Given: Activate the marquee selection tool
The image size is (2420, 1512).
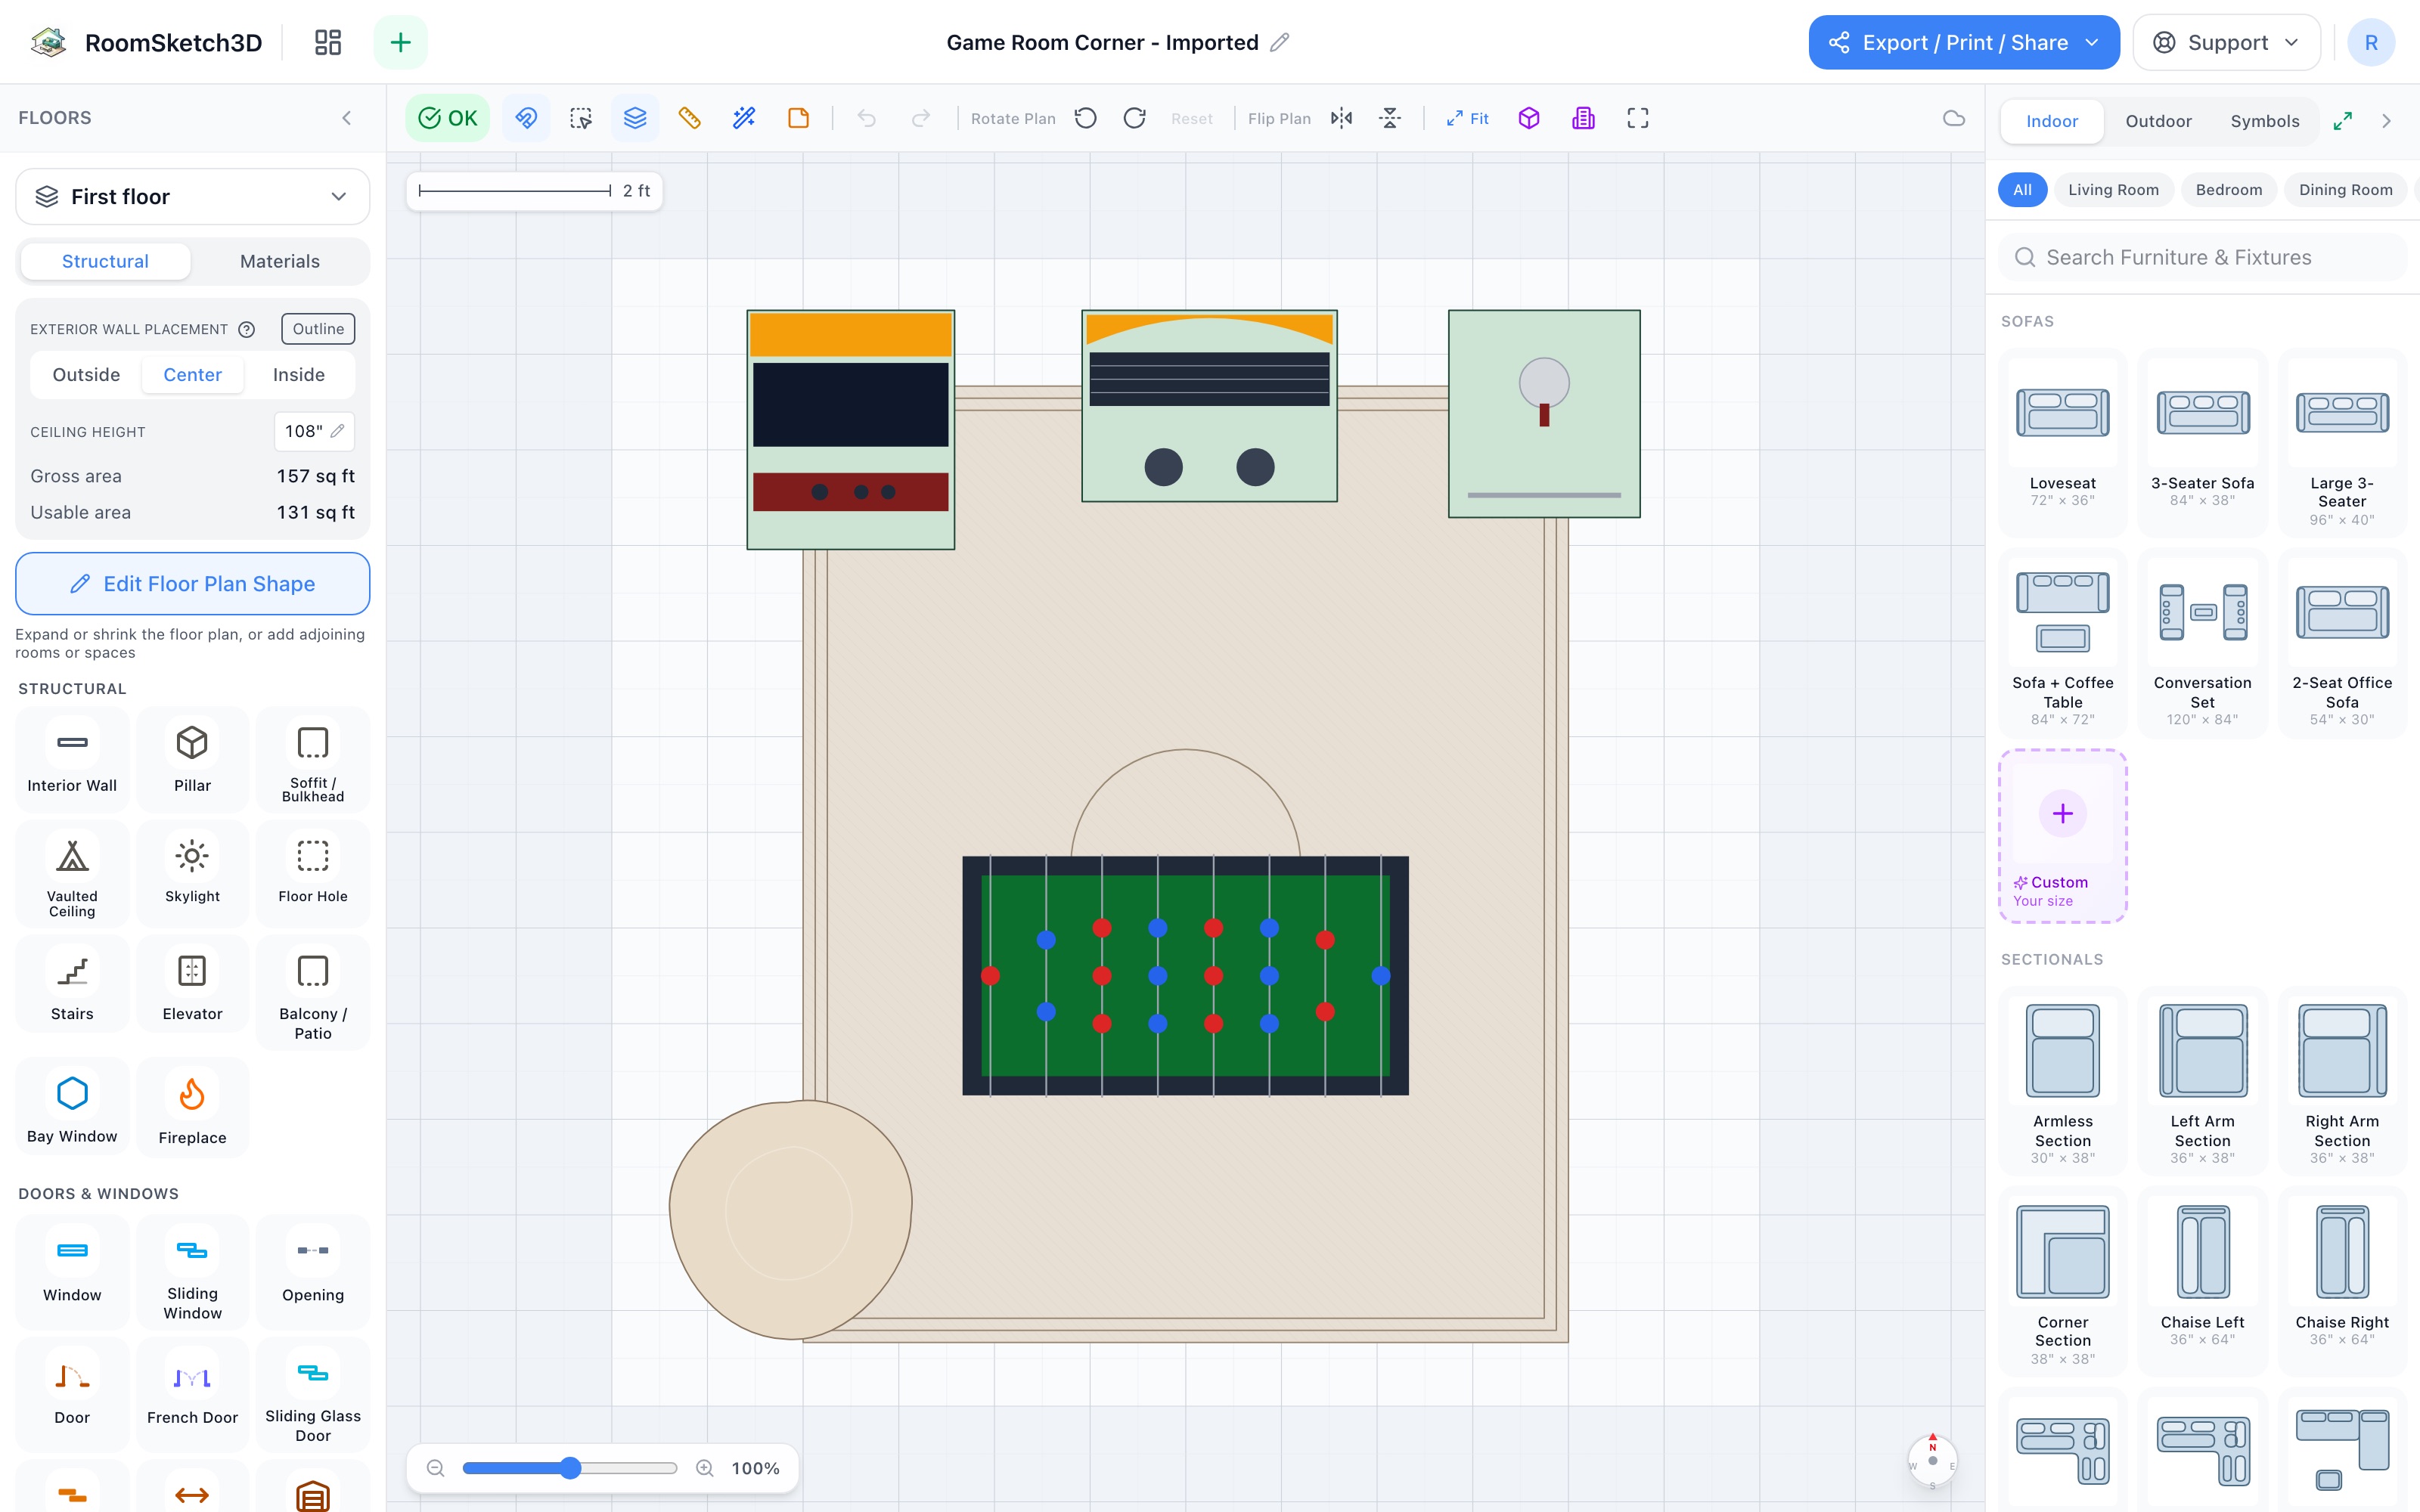Looking at the screenshot, I should tap(580, 118).
